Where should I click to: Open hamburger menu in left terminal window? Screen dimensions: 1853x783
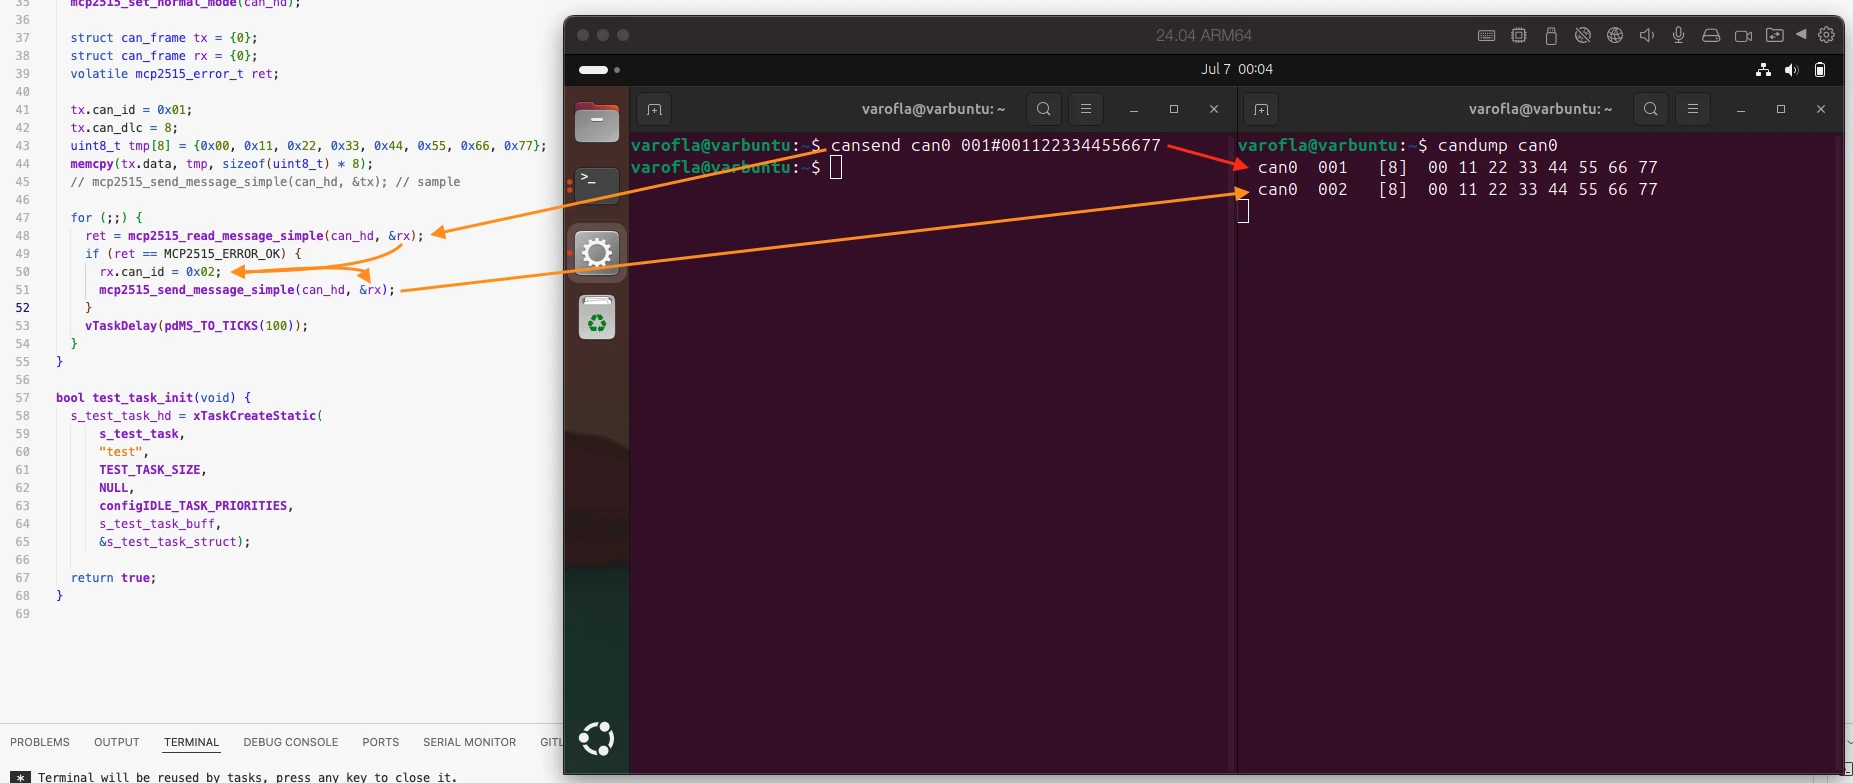(1086, 109)
